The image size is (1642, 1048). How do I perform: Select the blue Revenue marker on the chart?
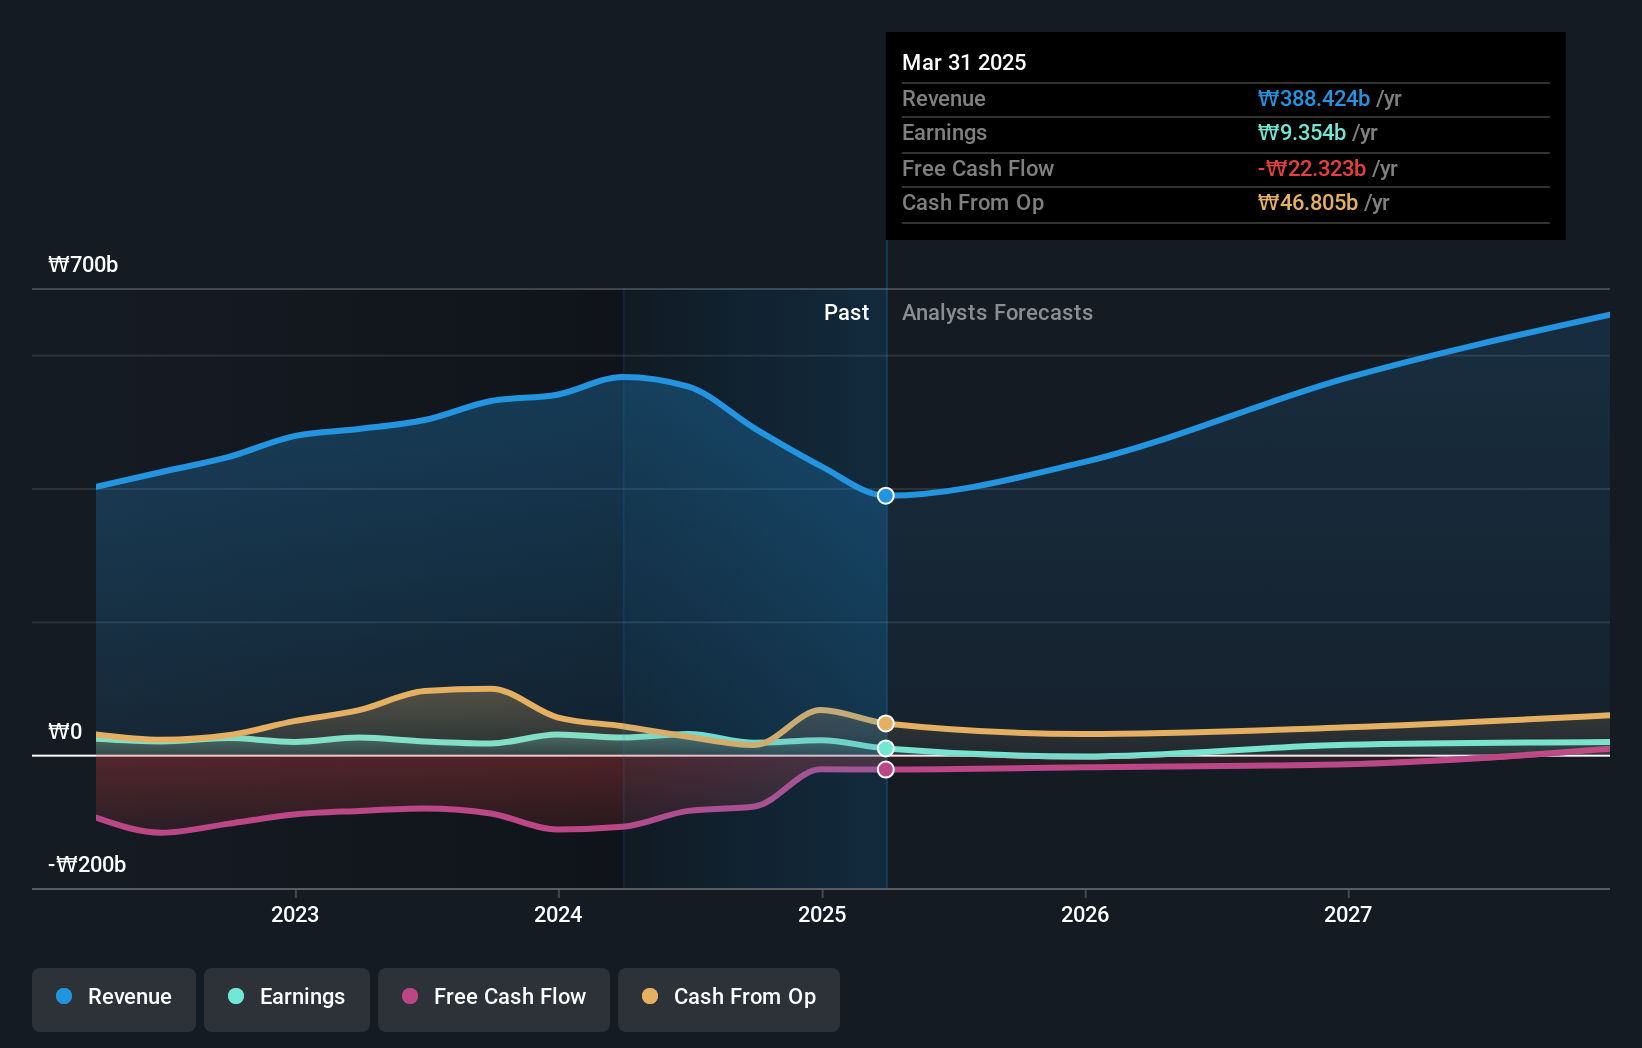click(884, 495)
